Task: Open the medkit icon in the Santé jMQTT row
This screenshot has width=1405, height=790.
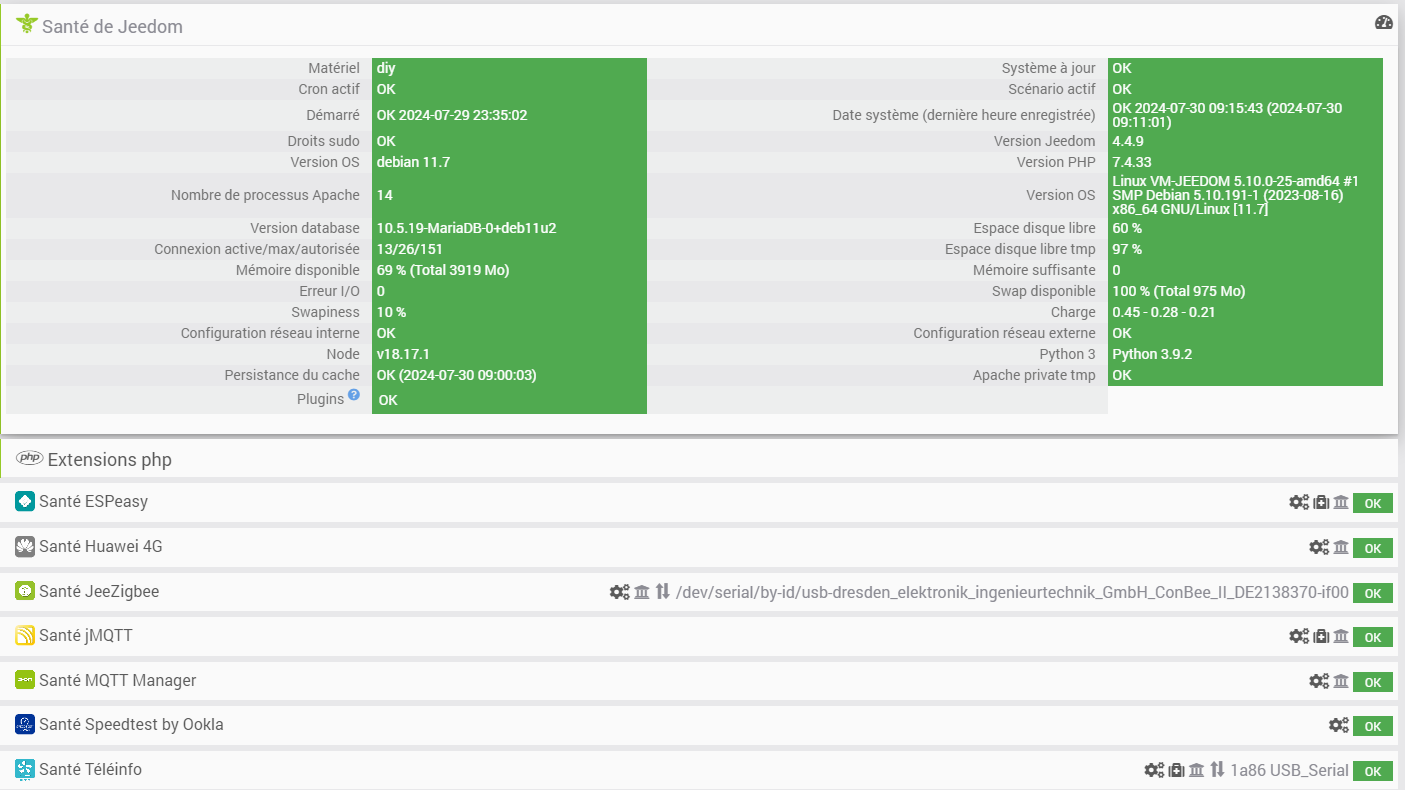Action: (x=1321, y=636)
